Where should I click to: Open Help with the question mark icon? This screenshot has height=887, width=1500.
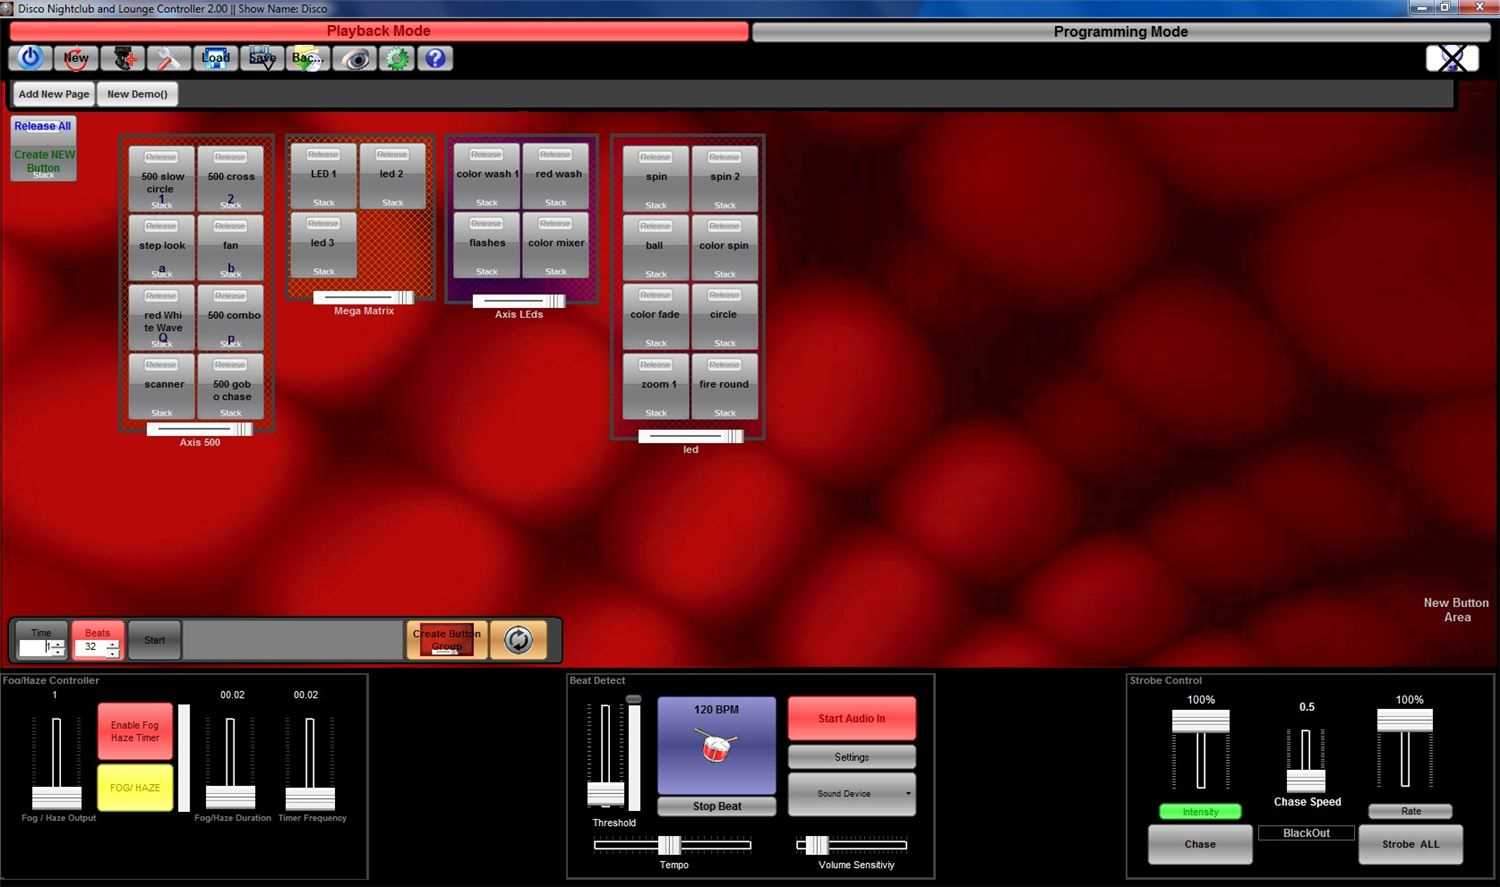(x=434, y=58)
